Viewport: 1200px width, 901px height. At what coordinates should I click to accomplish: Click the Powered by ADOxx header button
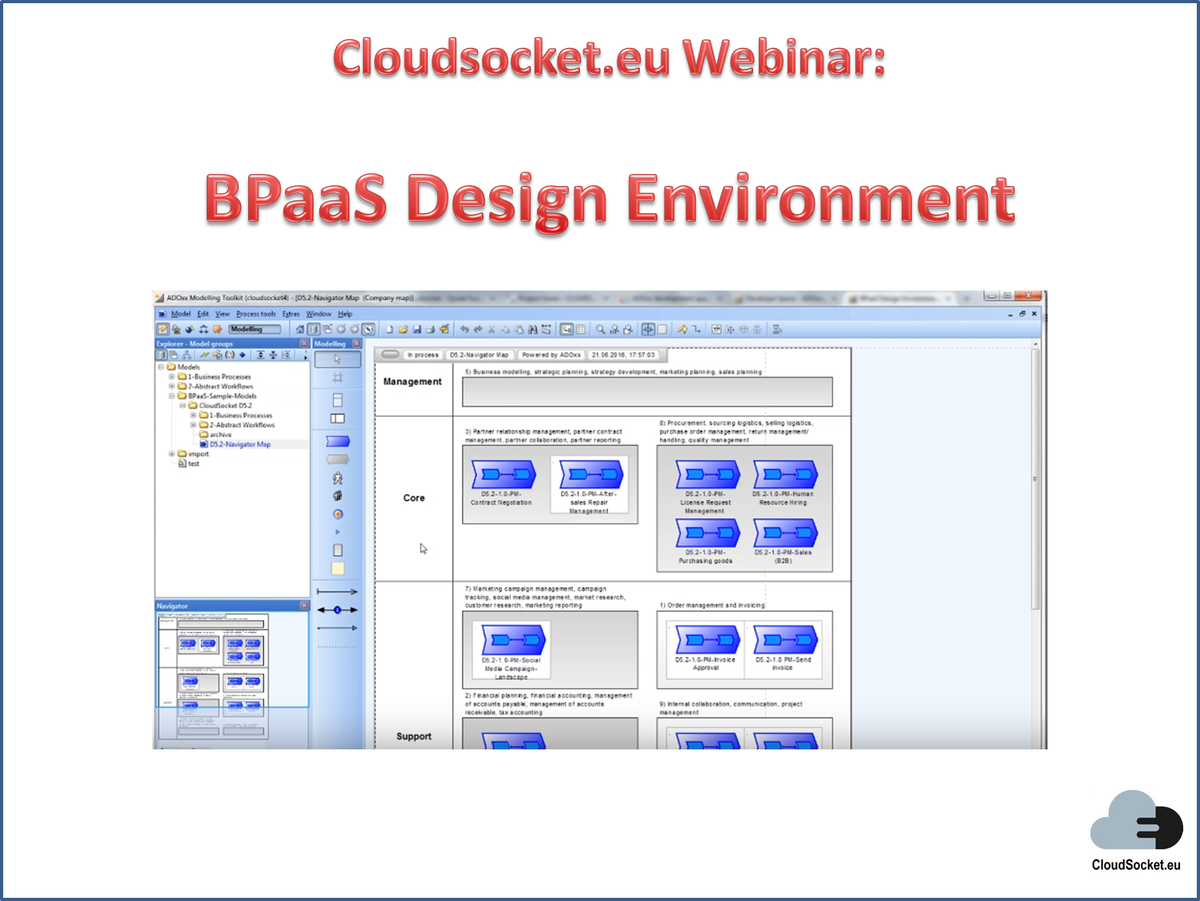coord(552,354)
